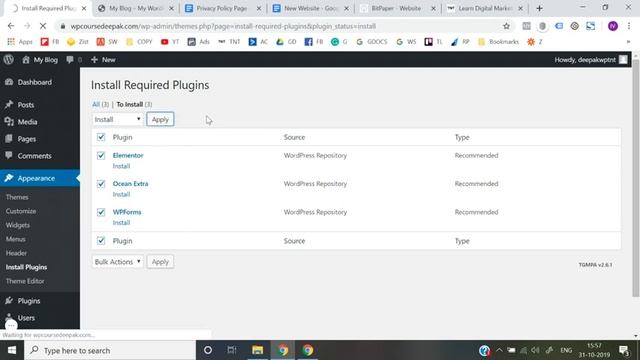Go back in browser history
The height and width of the screenshot is (360, 640).
[x=11, y=26]
